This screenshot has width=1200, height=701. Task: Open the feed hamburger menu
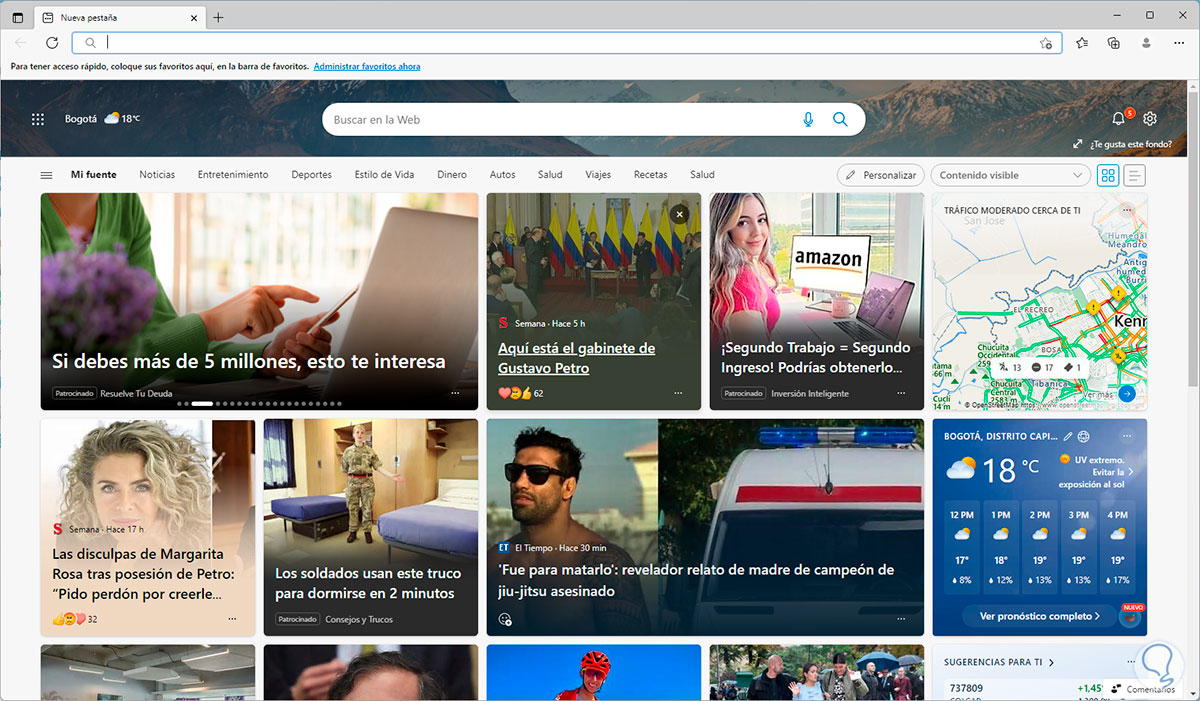(46, 175)
